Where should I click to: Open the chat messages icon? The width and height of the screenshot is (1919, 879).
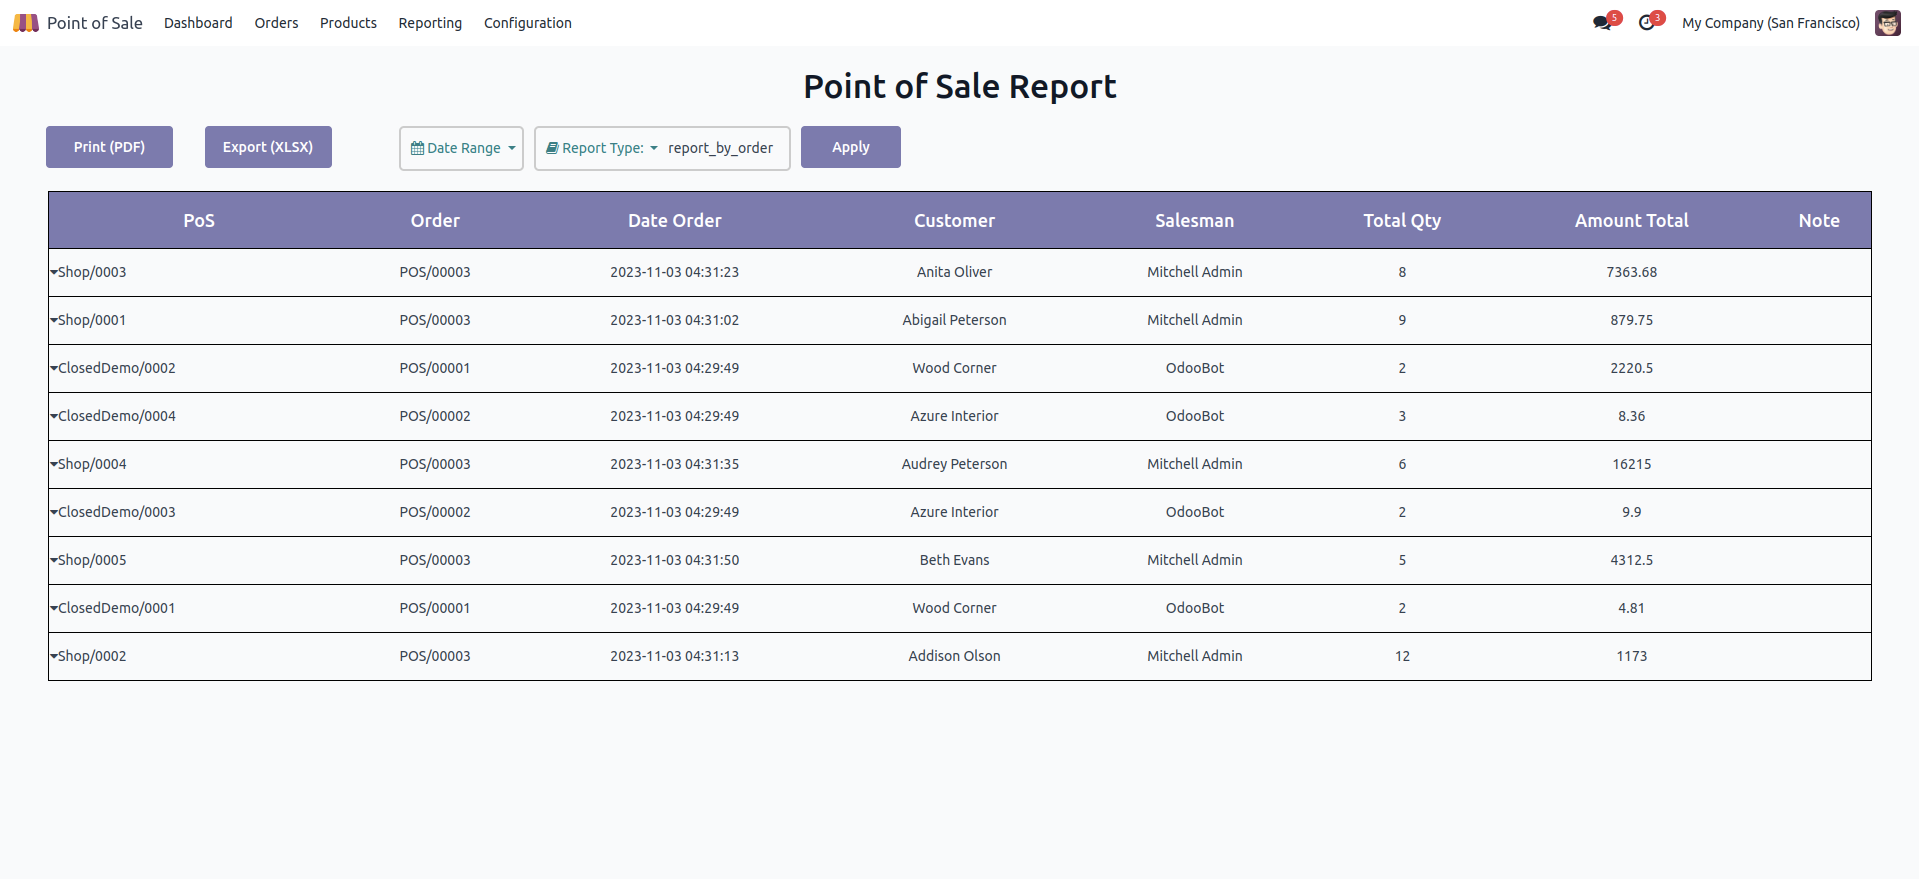[1602, 23]
